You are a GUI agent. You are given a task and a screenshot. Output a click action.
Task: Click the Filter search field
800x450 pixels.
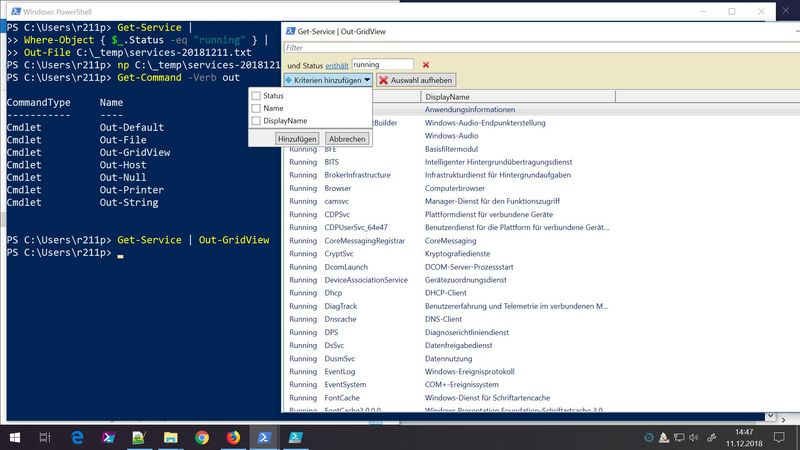540,47
